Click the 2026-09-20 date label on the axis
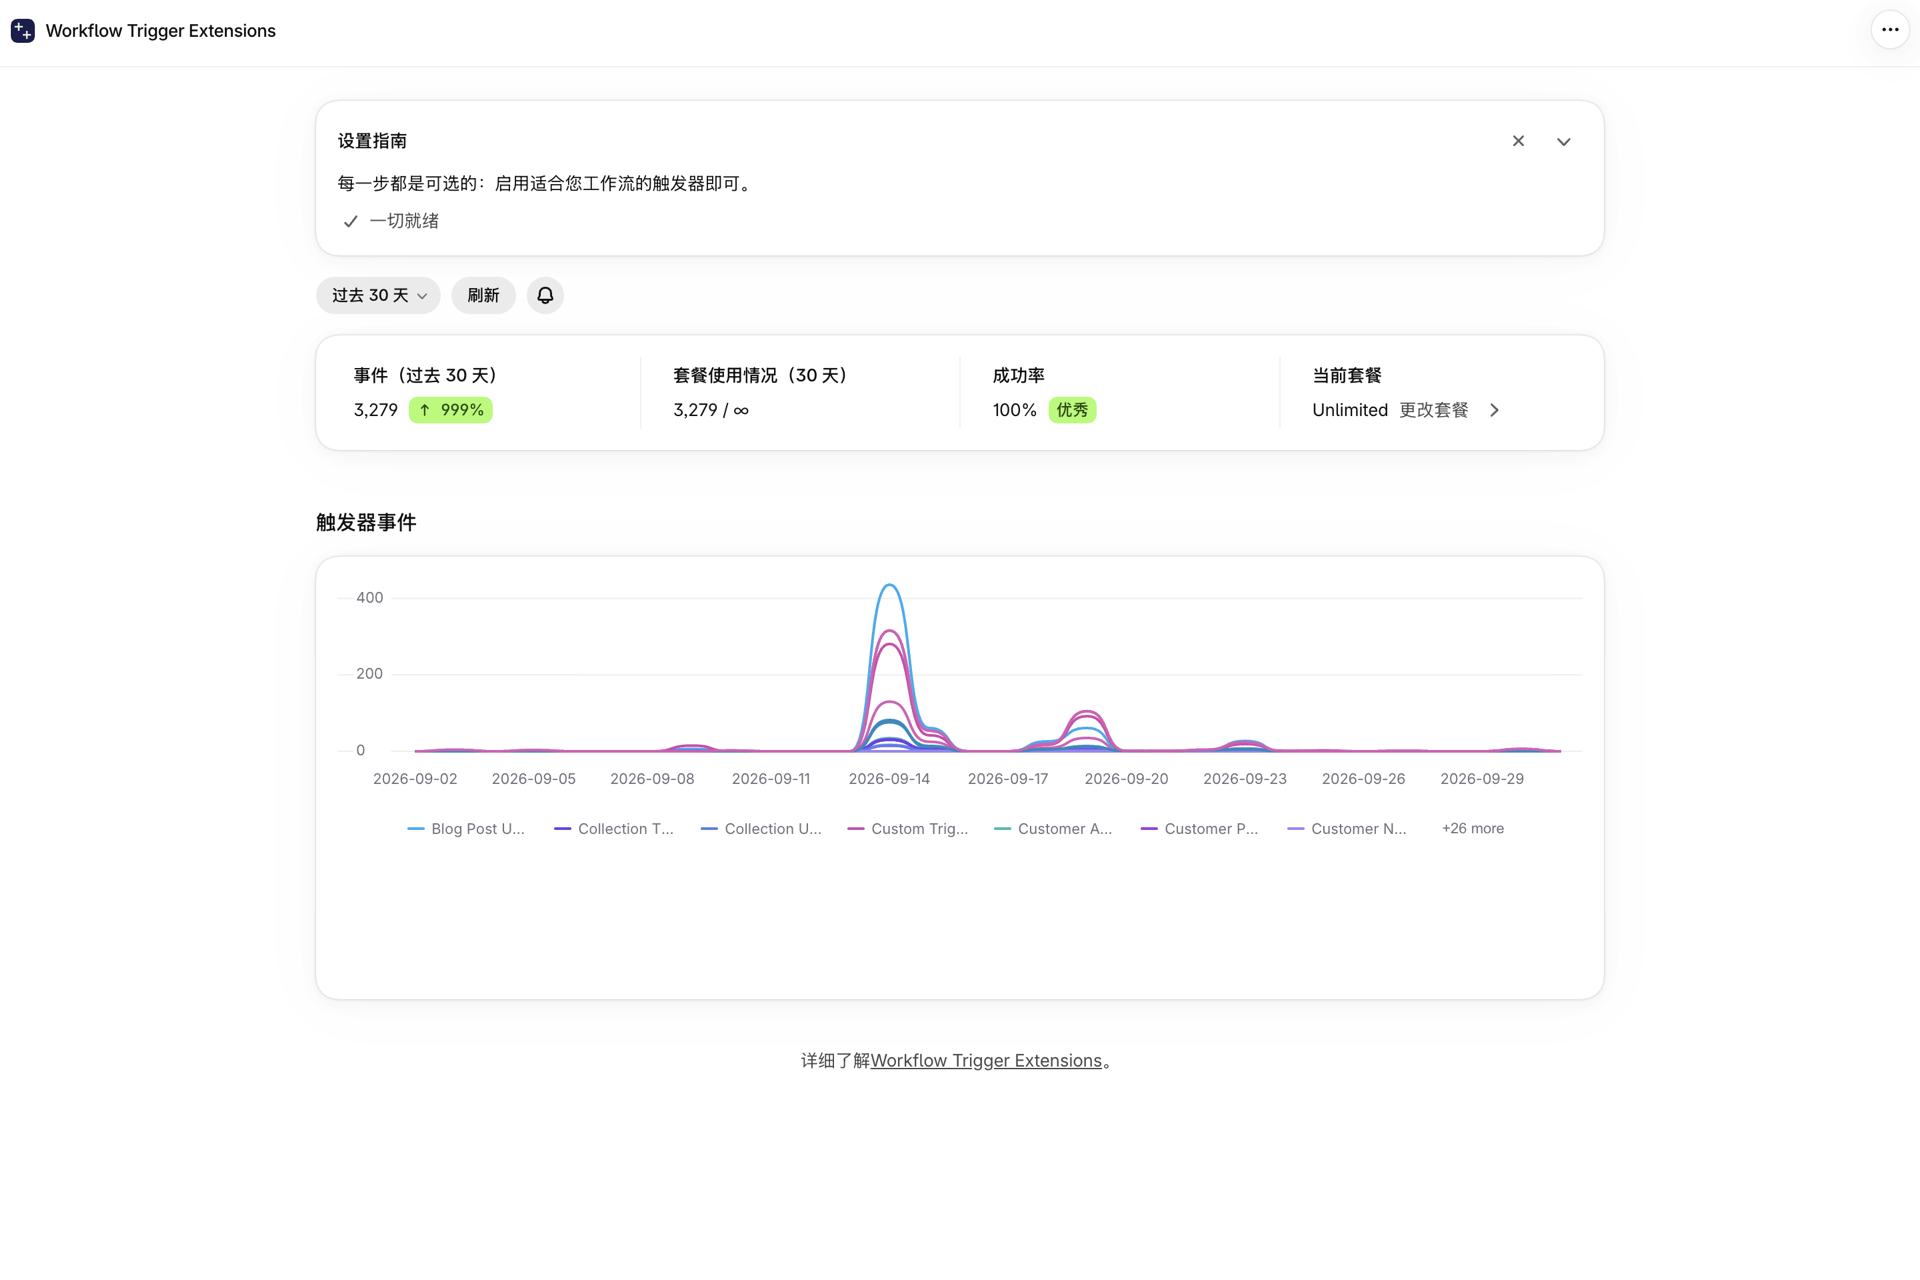1920x1280 pixels. click(x=1126, y=779)
